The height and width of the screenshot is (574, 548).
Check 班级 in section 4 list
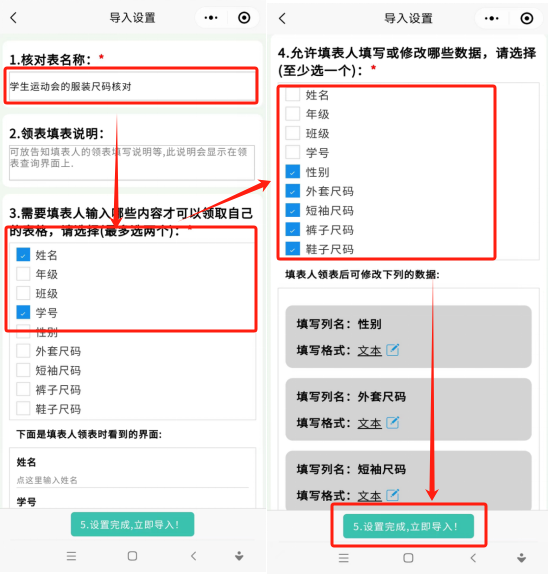click(292, 133)
